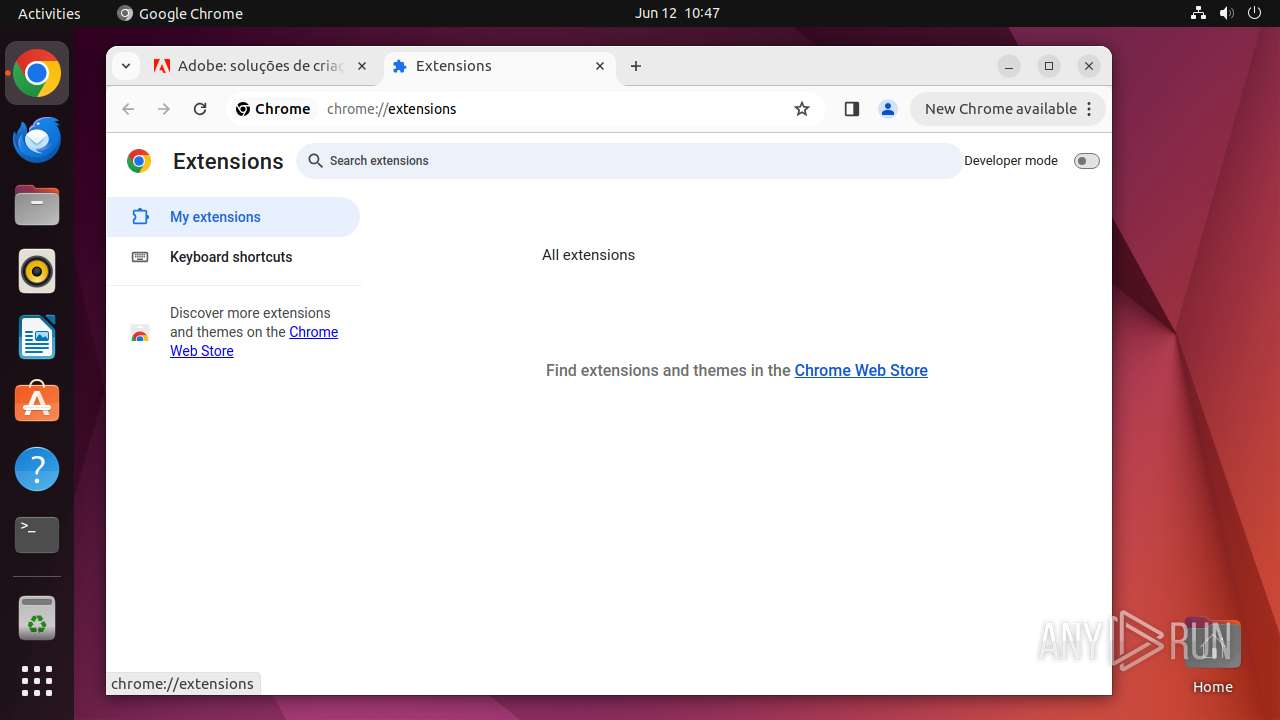Click the All extensions heading
Viewport: 1280px width, 720px height.
pos(588,255)
